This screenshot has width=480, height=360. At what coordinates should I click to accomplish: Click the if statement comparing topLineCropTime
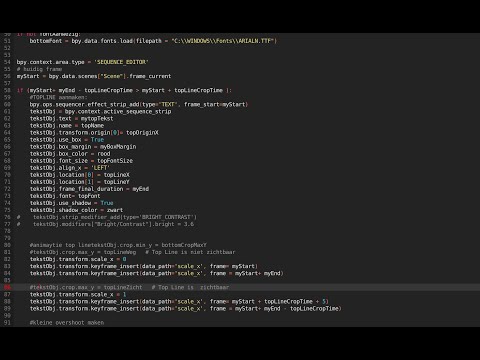124,90
